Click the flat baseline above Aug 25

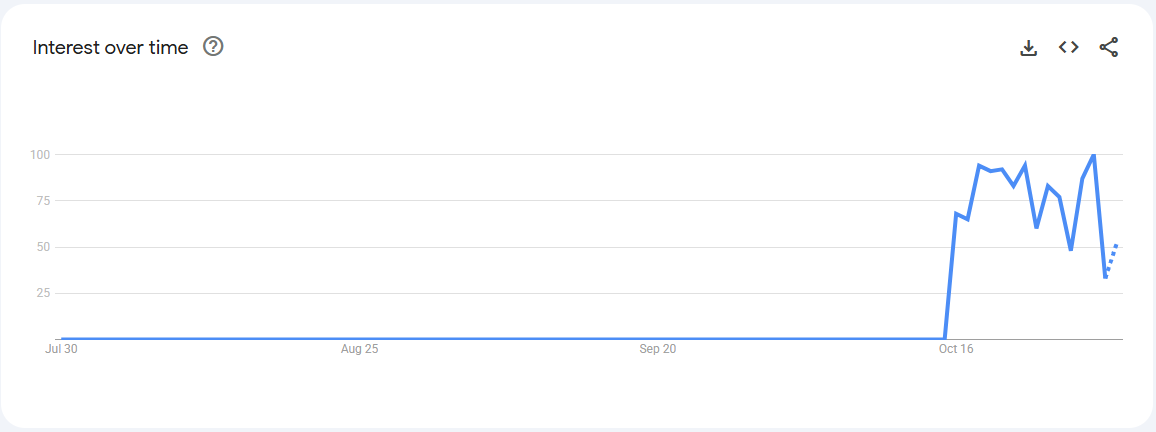click(x=359, y=338)
